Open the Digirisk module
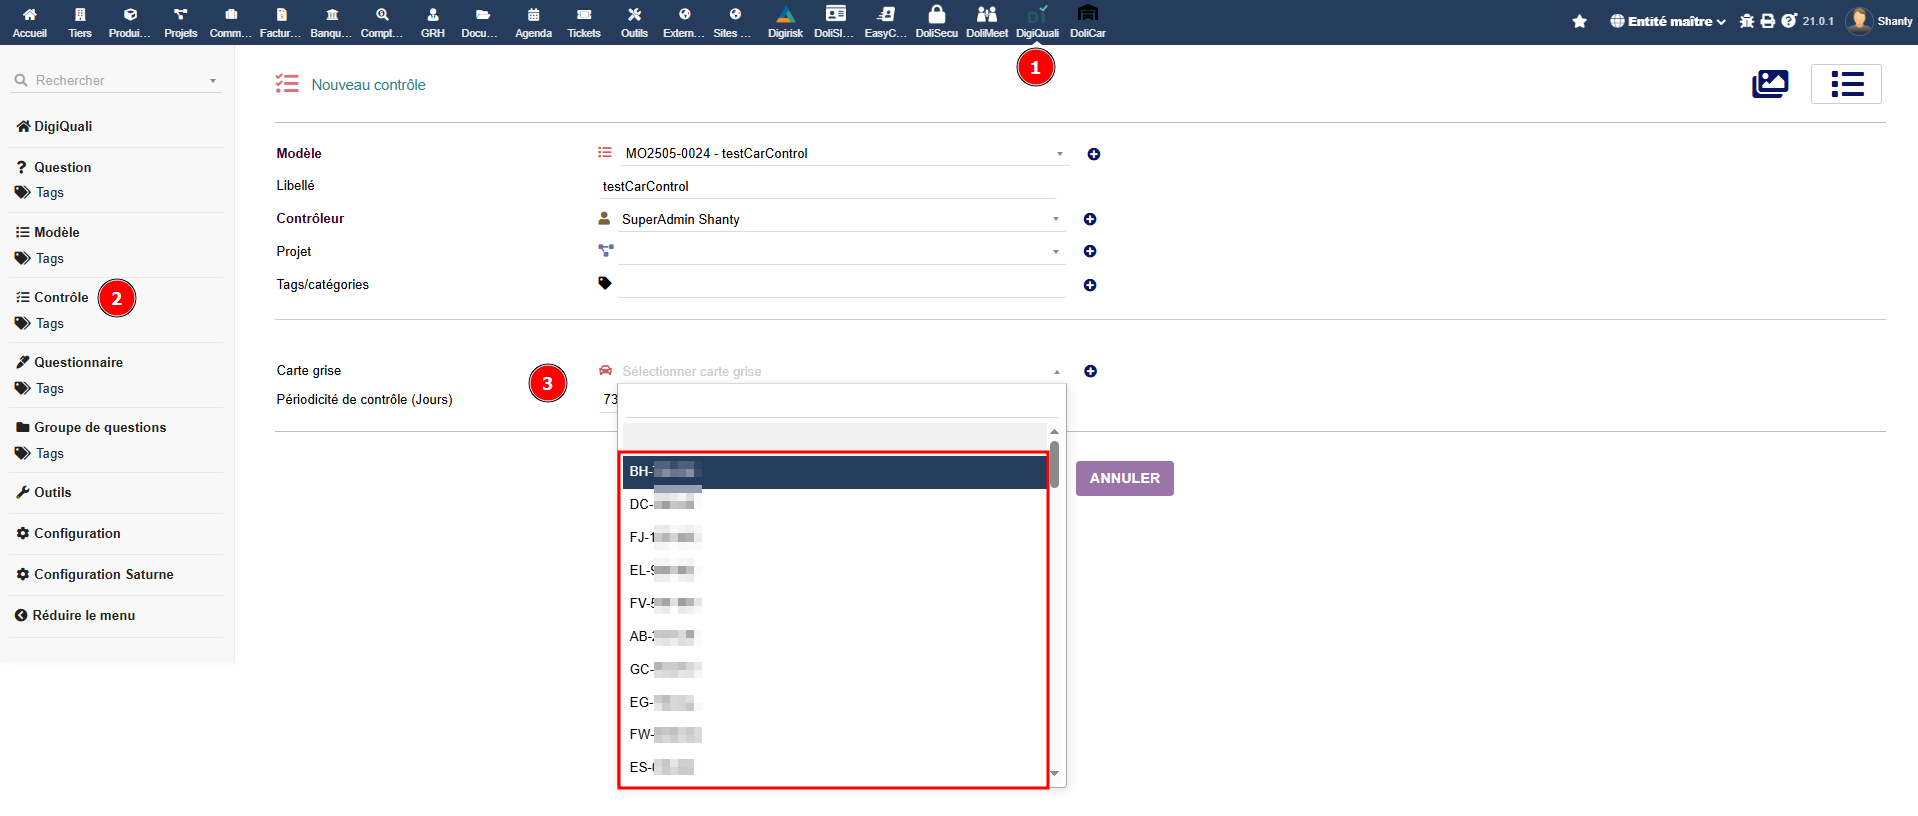The width and height of the screenshot is (1918, 816). (786, 22)
